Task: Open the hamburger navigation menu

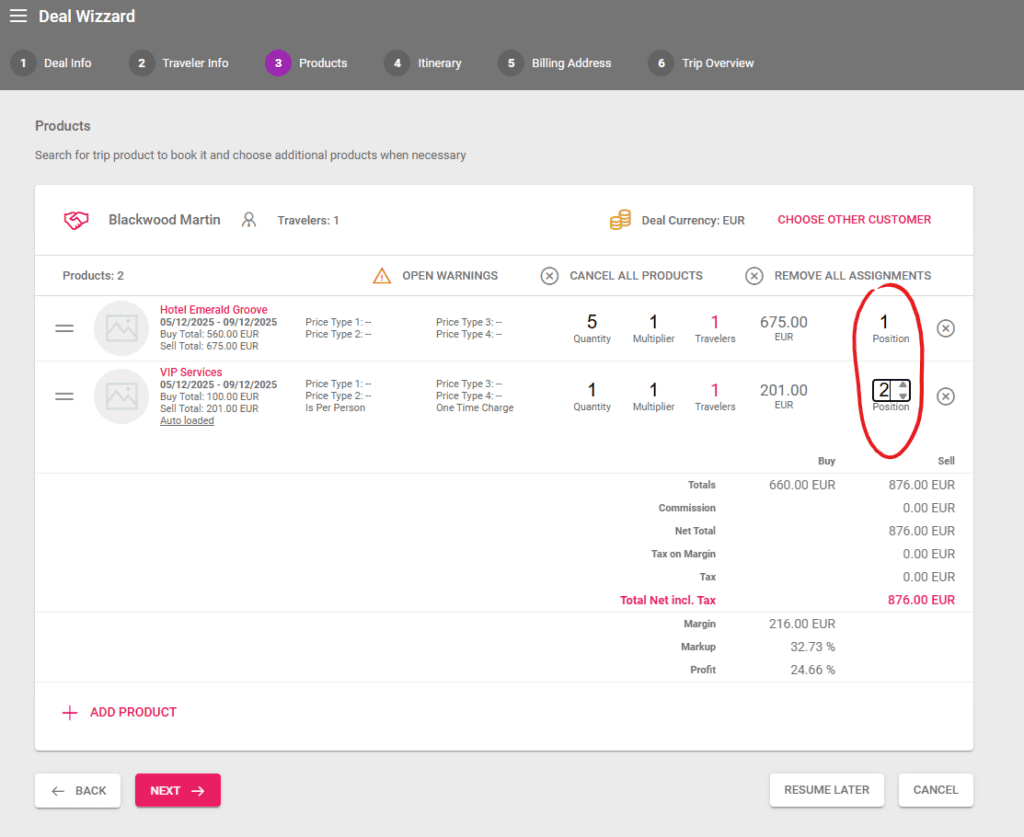Action: click(19, 15)
